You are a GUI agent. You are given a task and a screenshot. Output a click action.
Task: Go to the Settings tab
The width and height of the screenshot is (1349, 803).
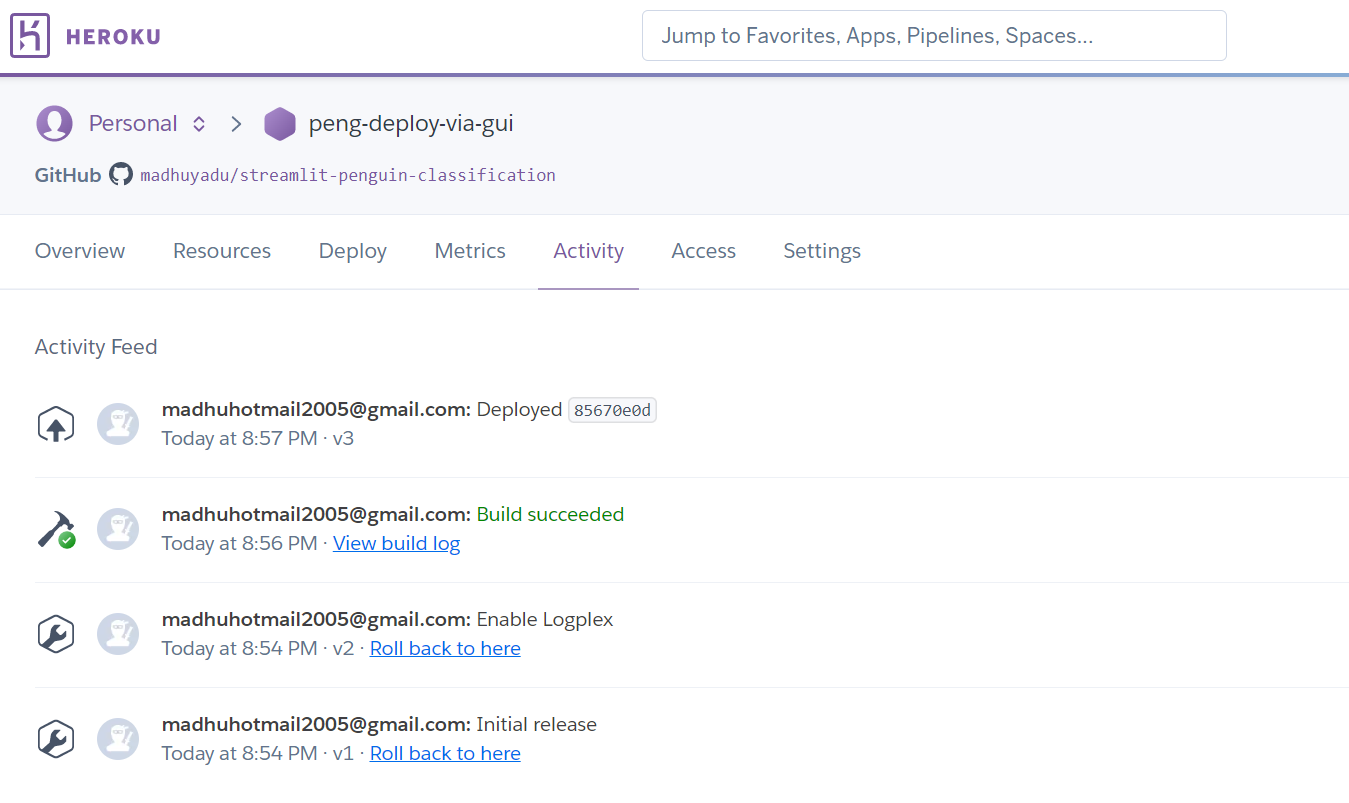(x=821, y=251)
